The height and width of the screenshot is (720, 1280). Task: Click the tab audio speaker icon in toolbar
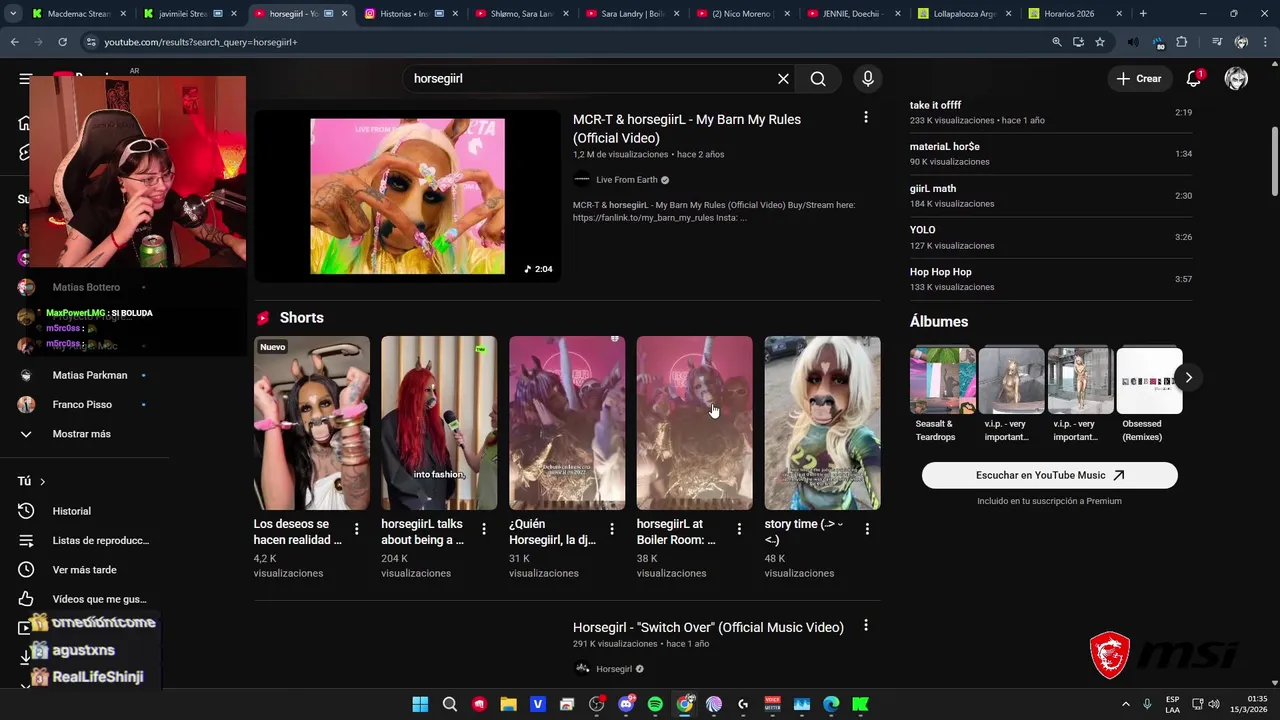click(1133, 42)
